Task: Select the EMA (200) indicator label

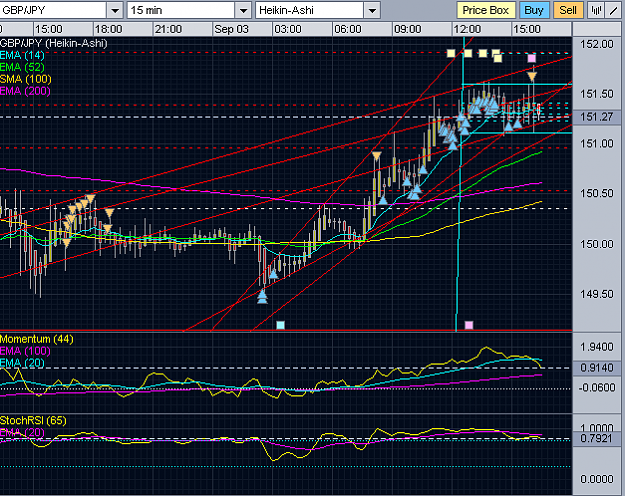Action: 25,91
